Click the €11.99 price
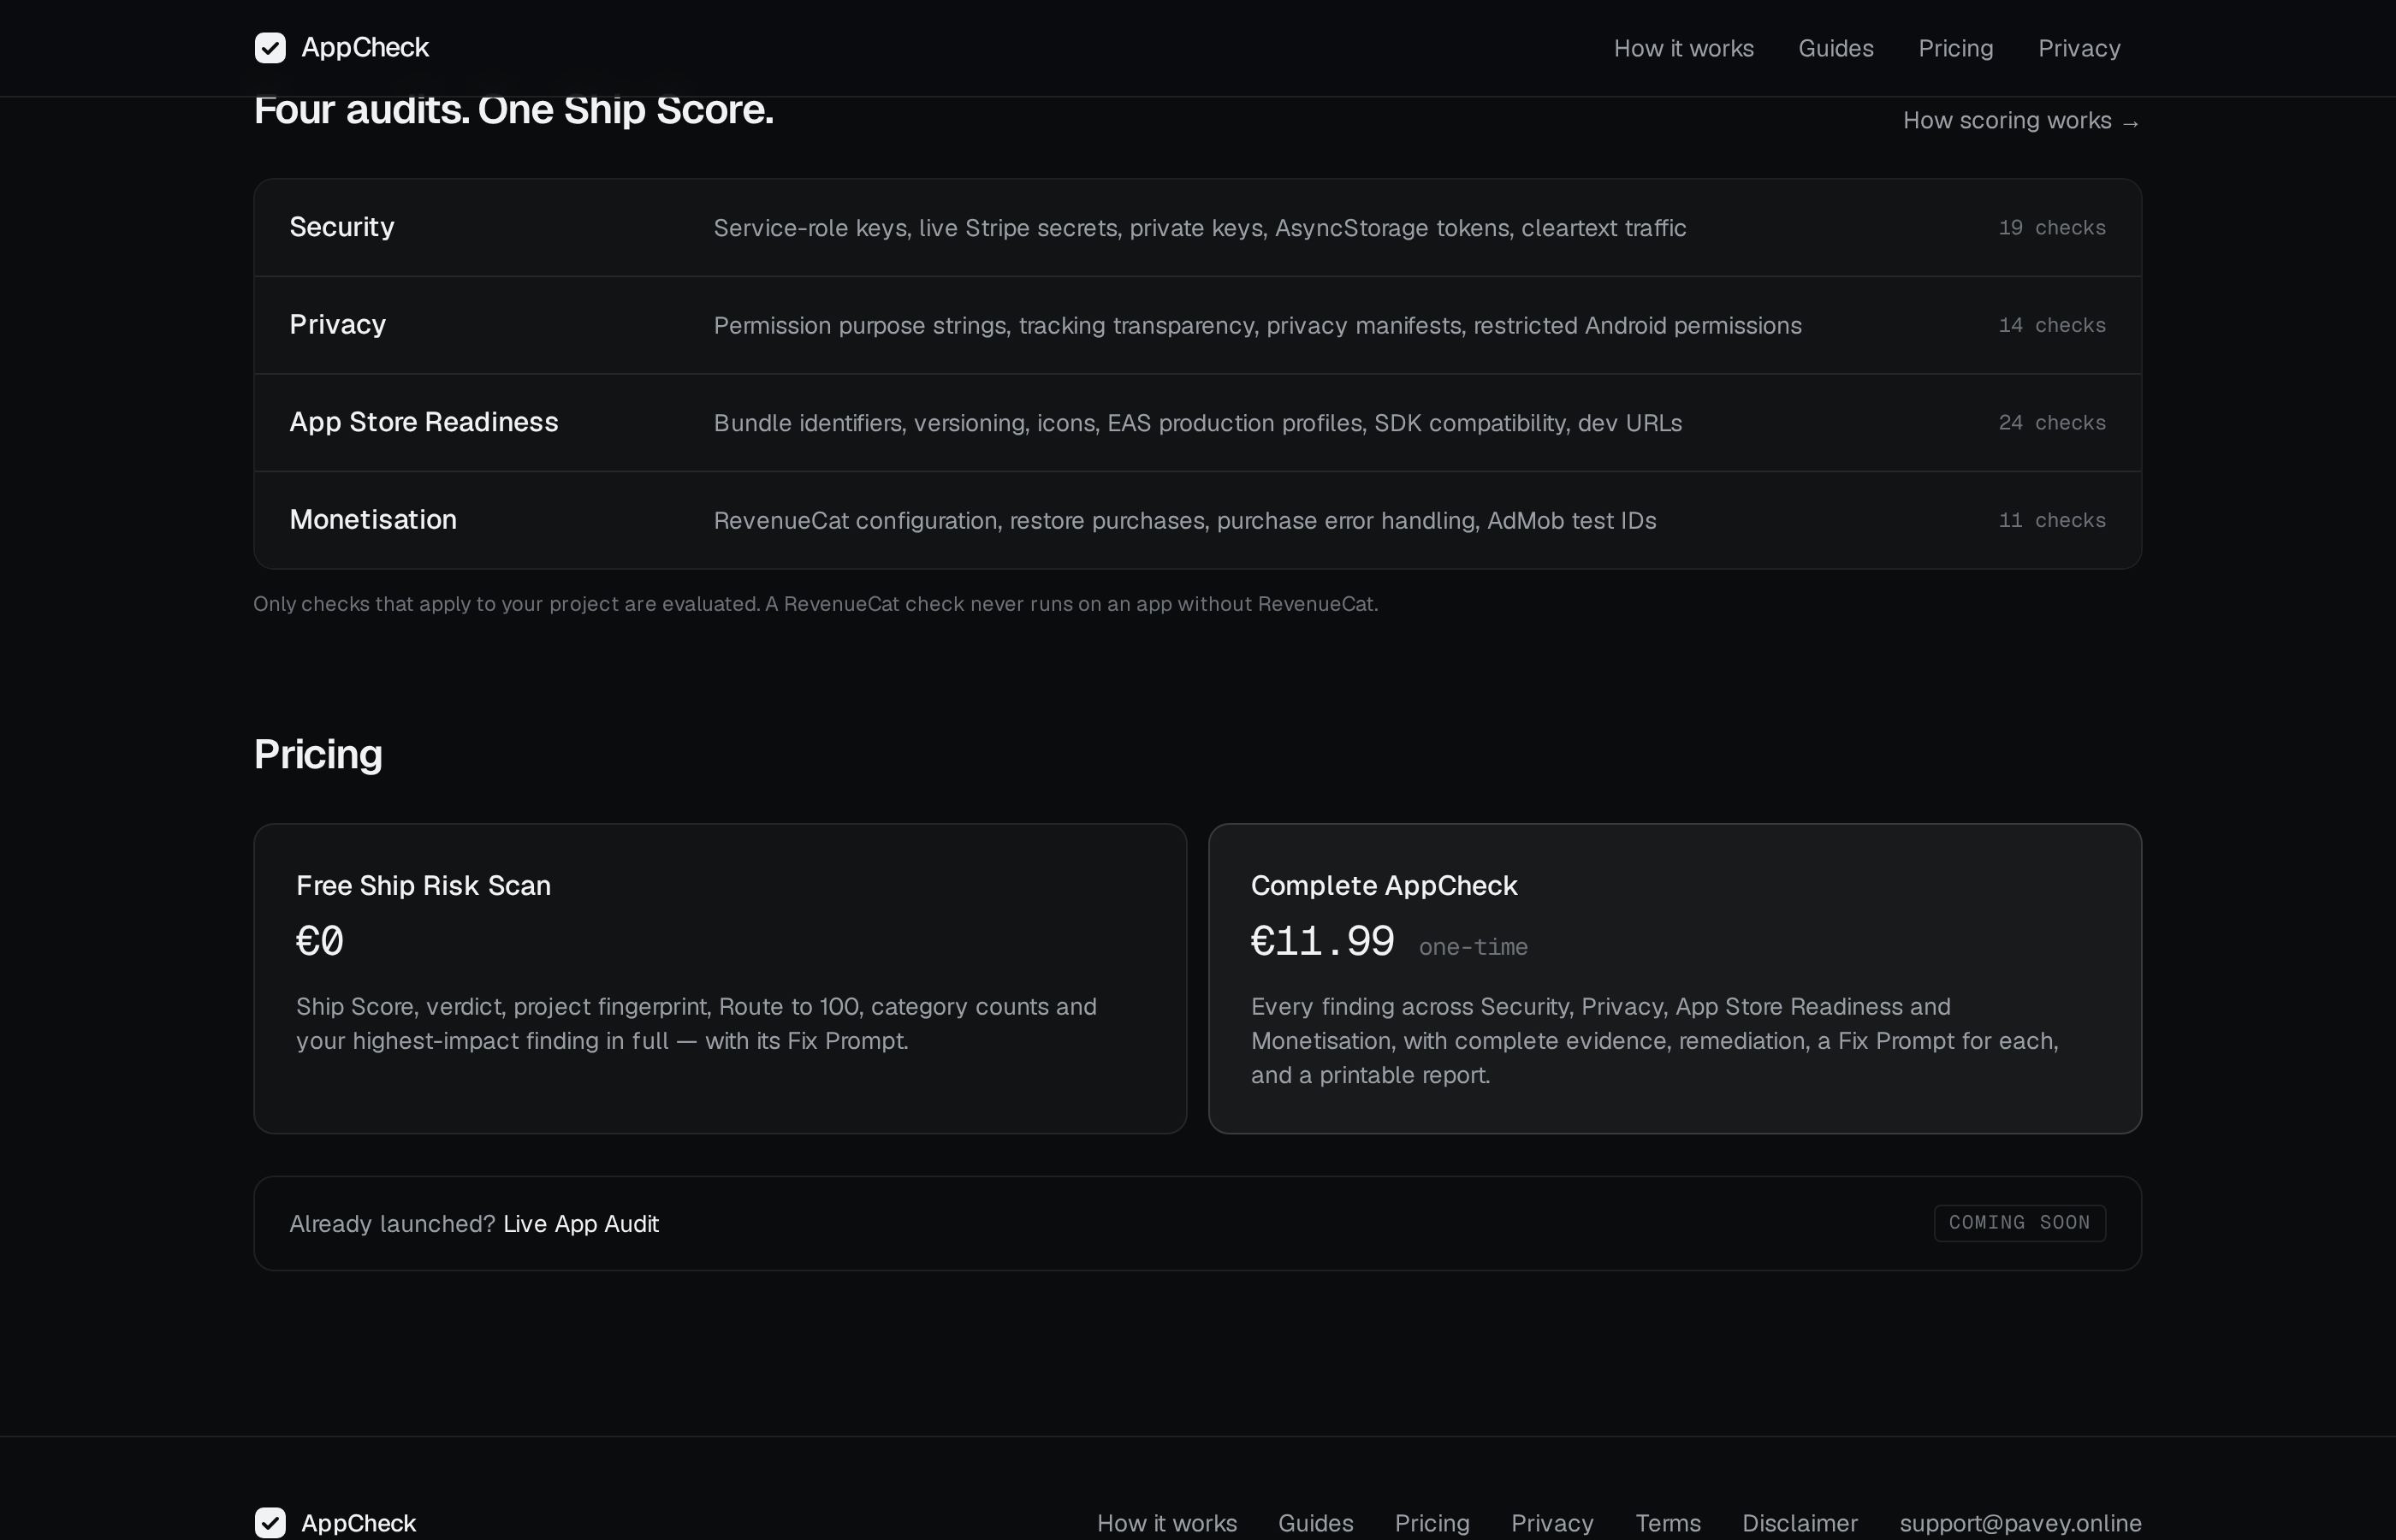This screenshot has width=2396, height=1540. (x=1322, y=941)
